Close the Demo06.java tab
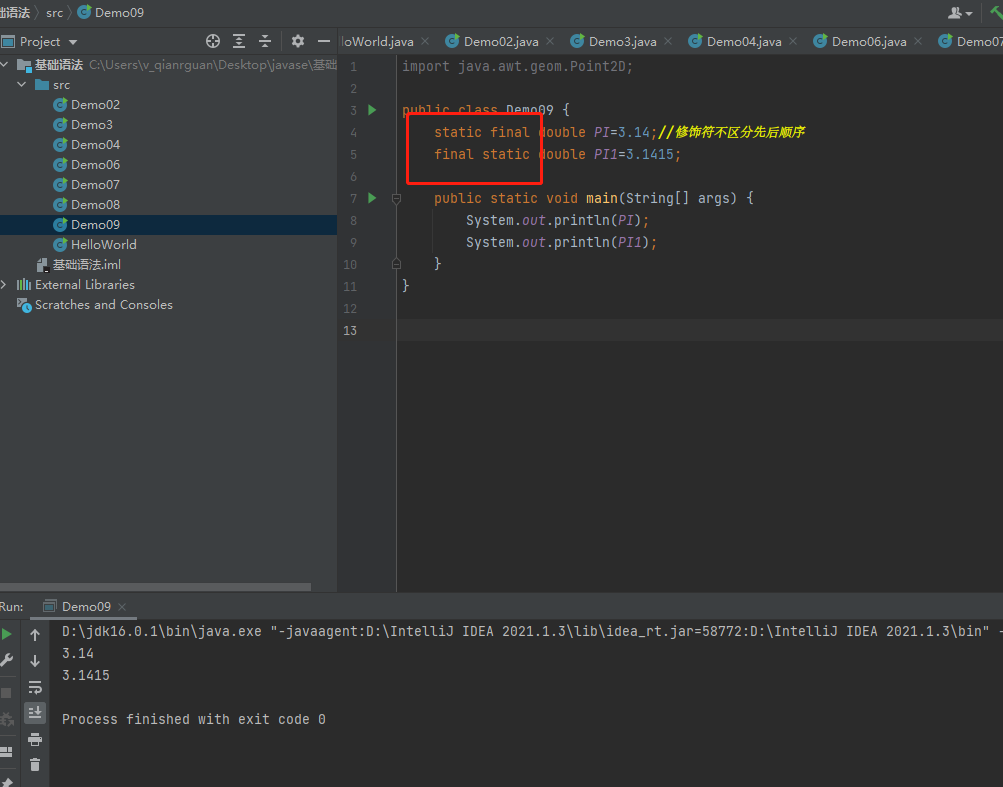Viewport: 1003px width, 787px height. point(918,42)
